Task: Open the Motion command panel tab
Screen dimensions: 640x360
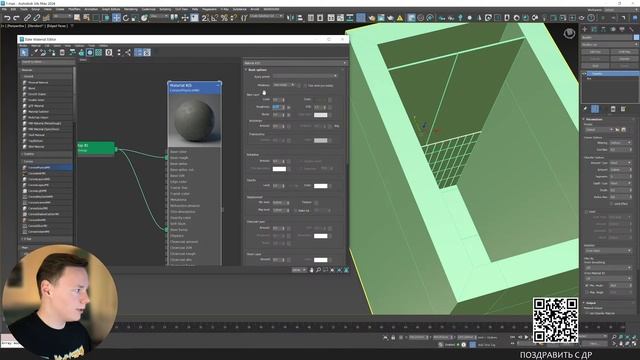Action: [613, 29]
